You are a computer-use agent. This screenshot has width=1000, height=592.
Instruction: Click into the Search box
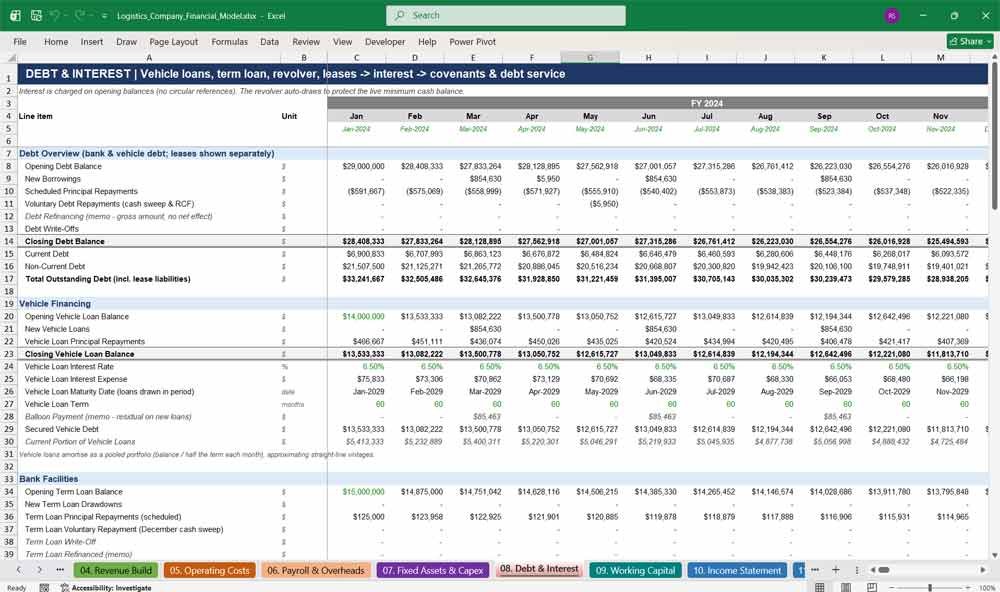[506, 15]
